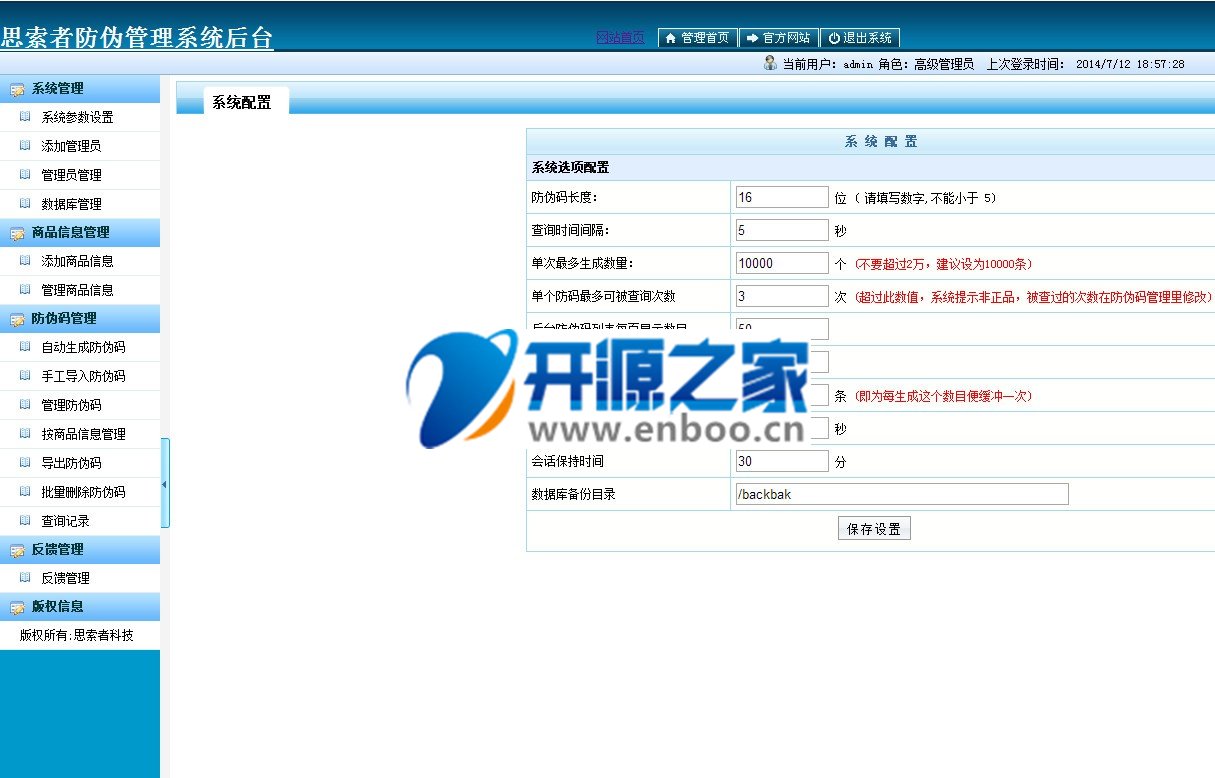The height and width of the screenshot is (778, 1215).
Task: Click book icon next to 管理员管理
Action: [x=25, y=174]
